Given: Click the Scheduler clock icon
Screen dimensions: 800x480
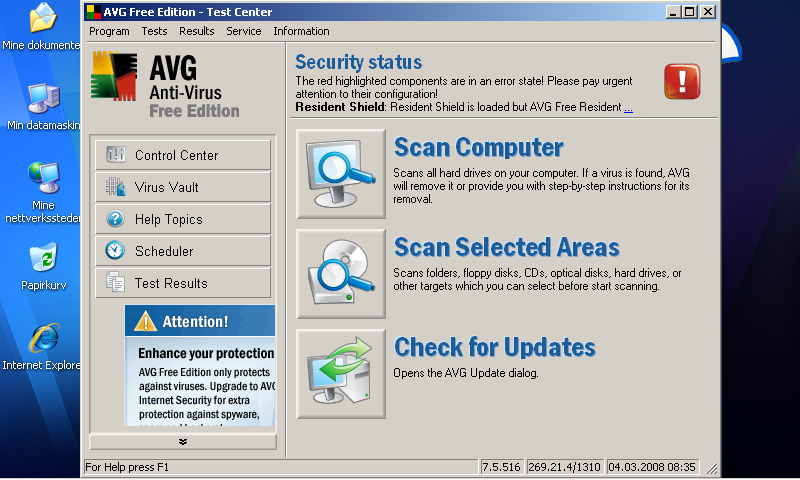Looking at the screenshot, I should tap(115, 250).
